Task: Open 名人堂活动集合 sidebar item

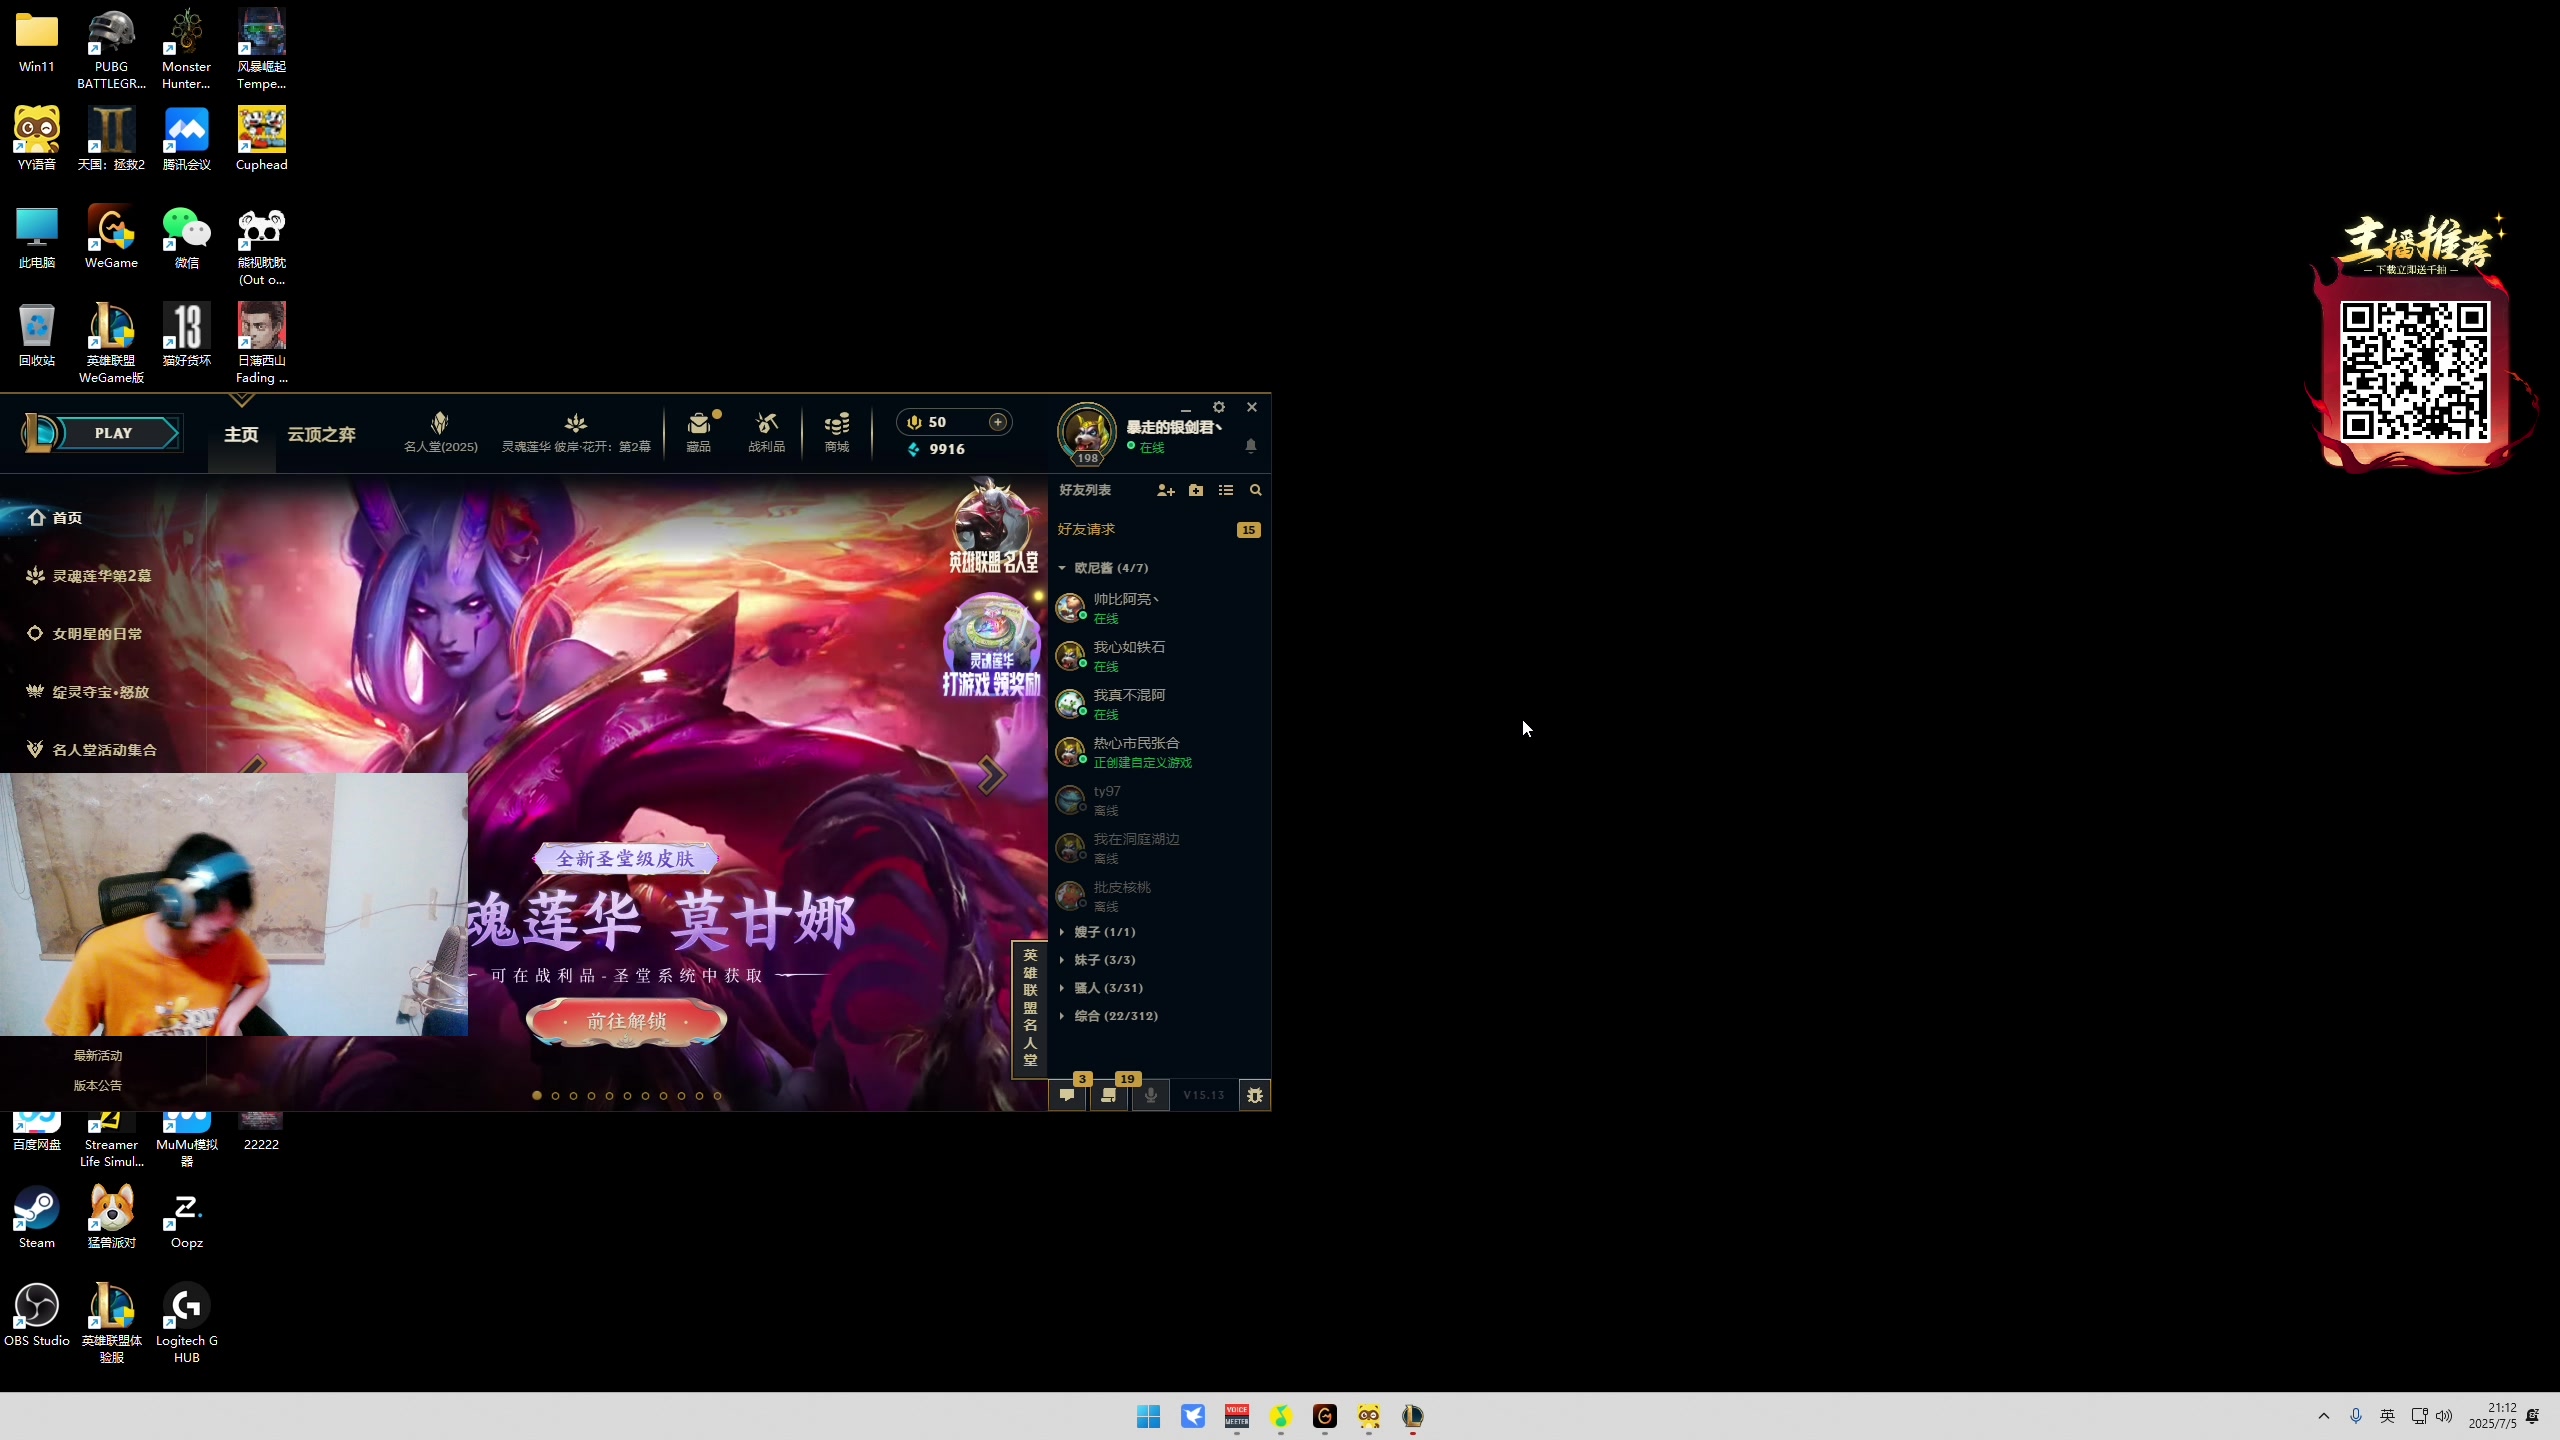Action: tap(91, 750)
